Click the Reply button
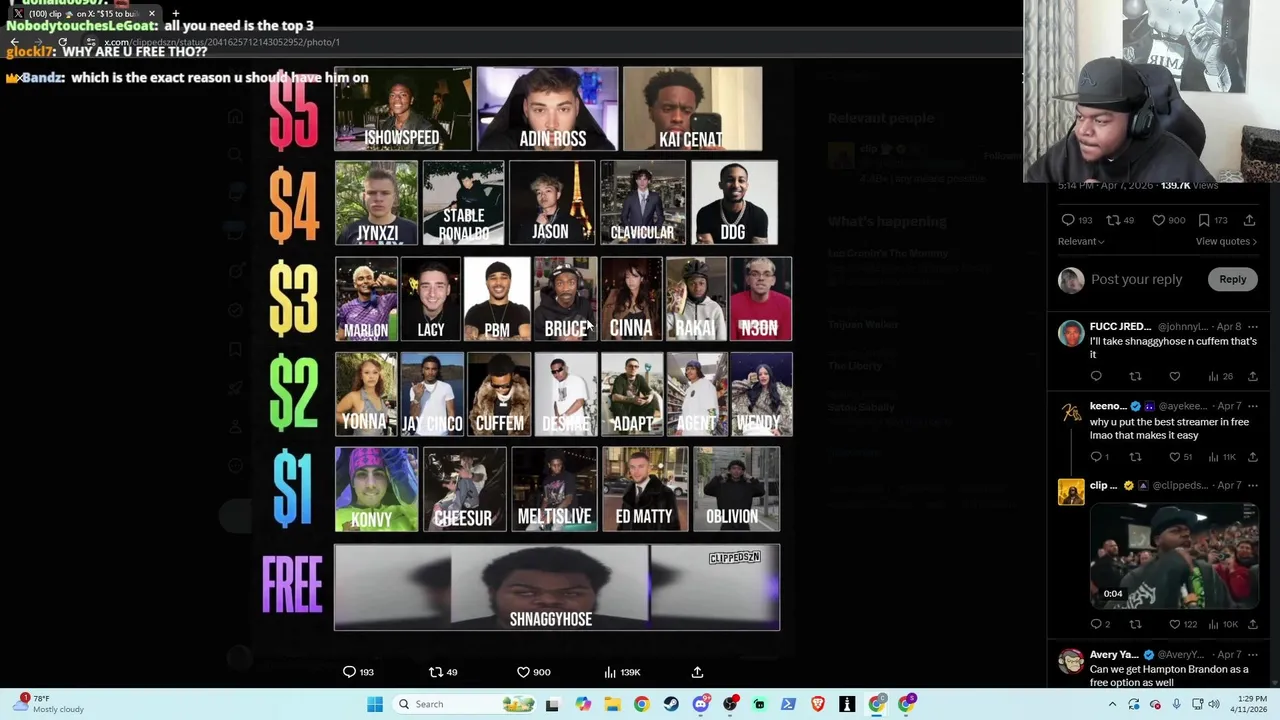The height and width of the screenshot is (720, 1280). click(x=1232, y=279)
